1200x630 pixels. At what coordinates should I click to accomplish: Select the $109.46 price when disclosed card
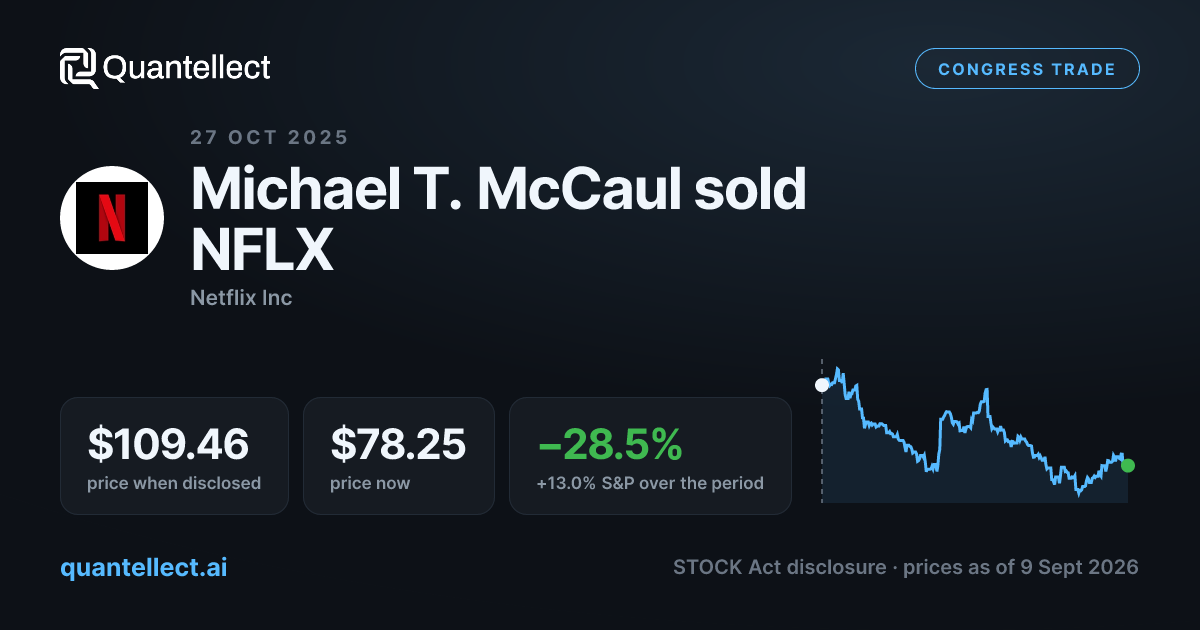(x=174, y=456)
